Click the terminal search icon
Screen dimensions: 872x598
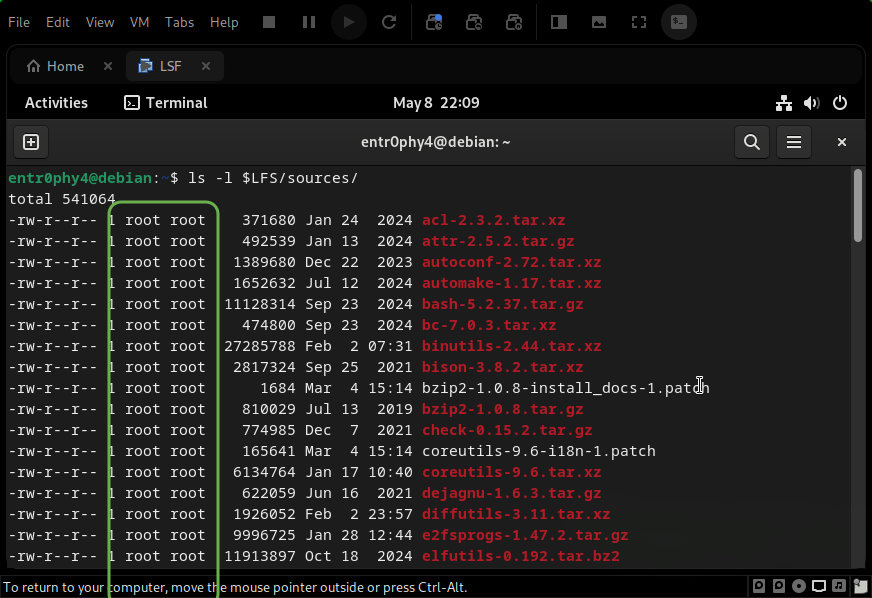coord(752,142)
